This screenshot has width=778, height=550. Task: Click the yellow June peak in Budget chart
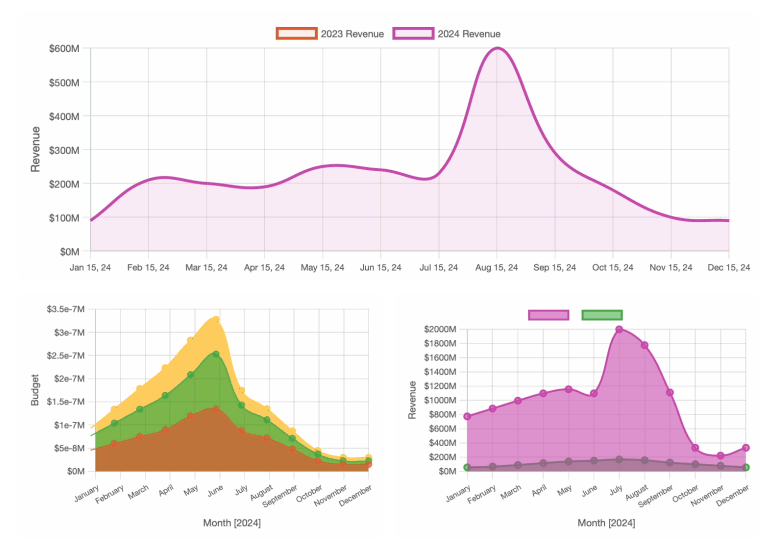(x=216, y=319)
